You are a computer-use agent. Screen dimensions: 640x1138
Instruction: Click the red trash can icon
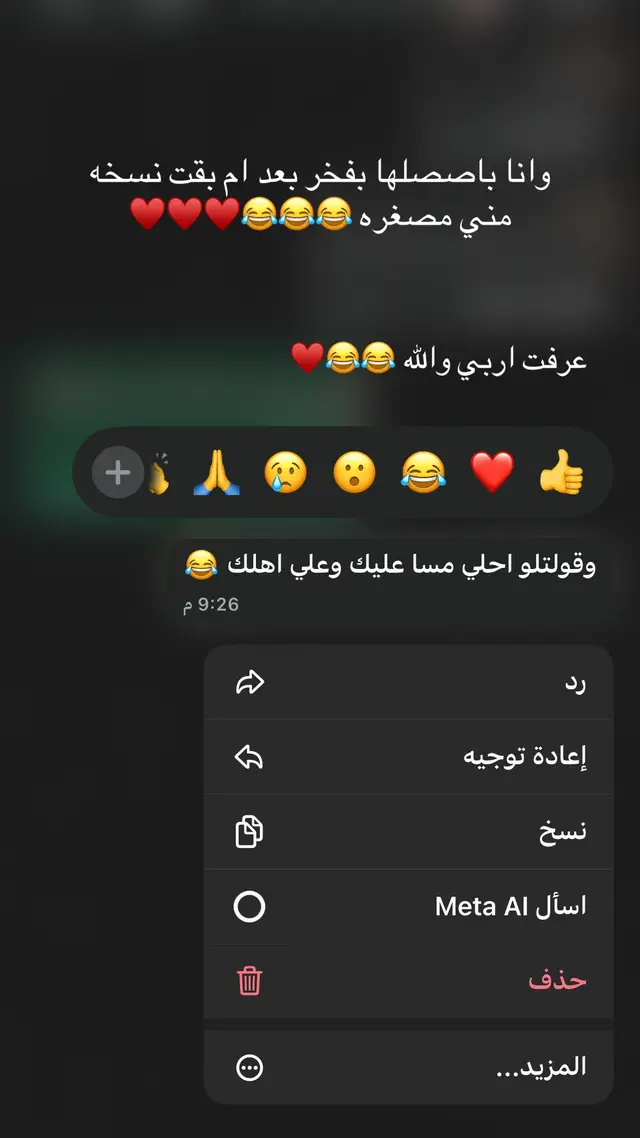[250, 982]
